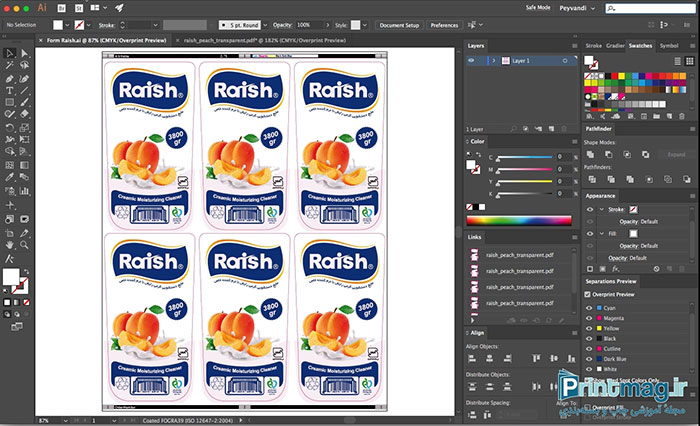Click Unite in Pathfinder shape modes
Viewport: 700px width, 426px height.
tap(590, 155)
